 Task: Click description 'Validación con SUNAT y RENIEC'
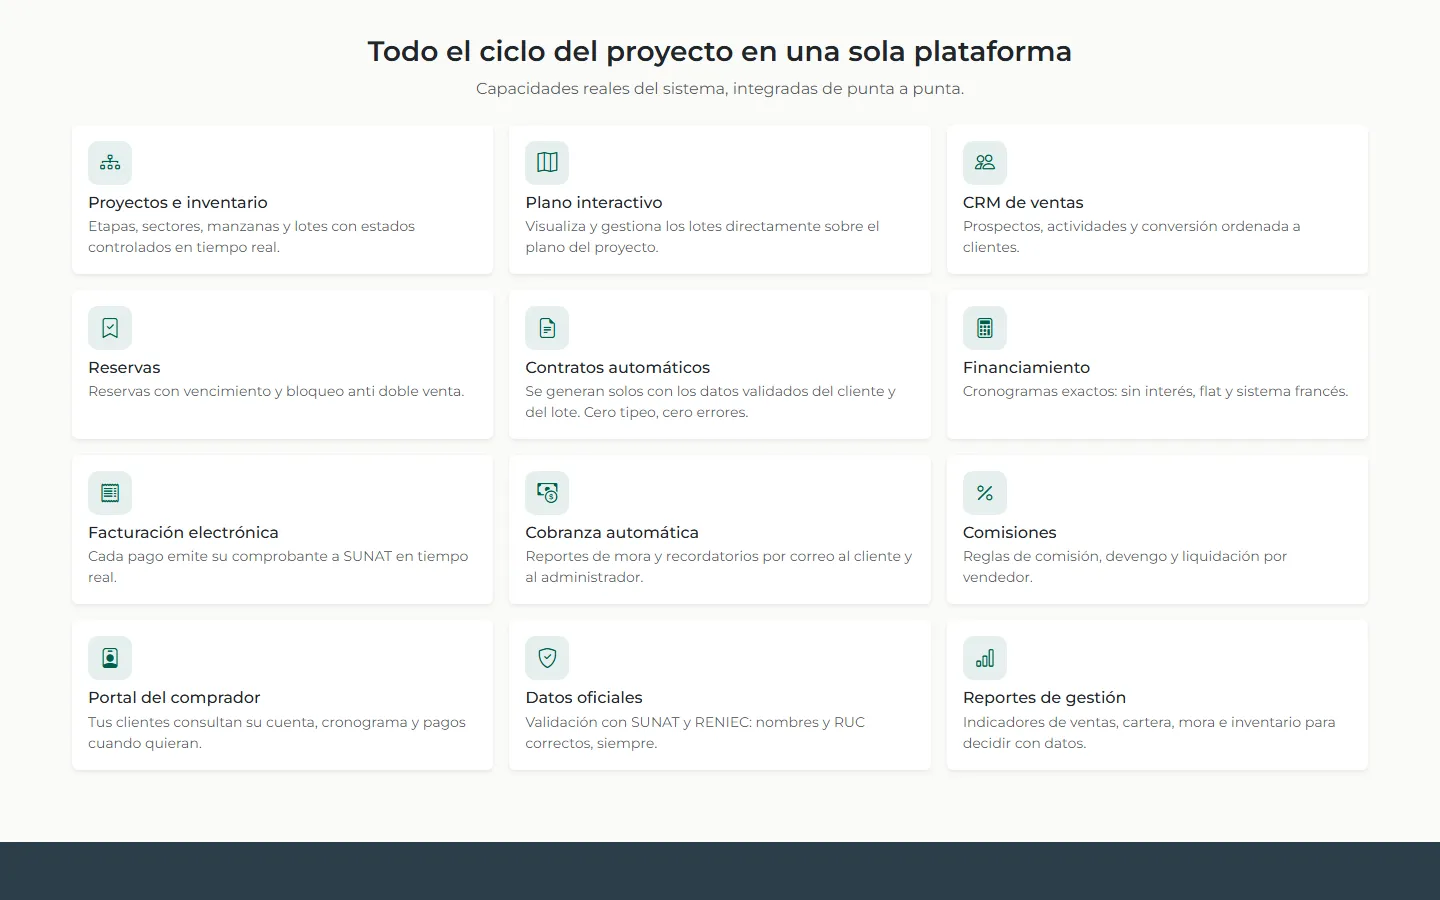[x=695, y=733]
